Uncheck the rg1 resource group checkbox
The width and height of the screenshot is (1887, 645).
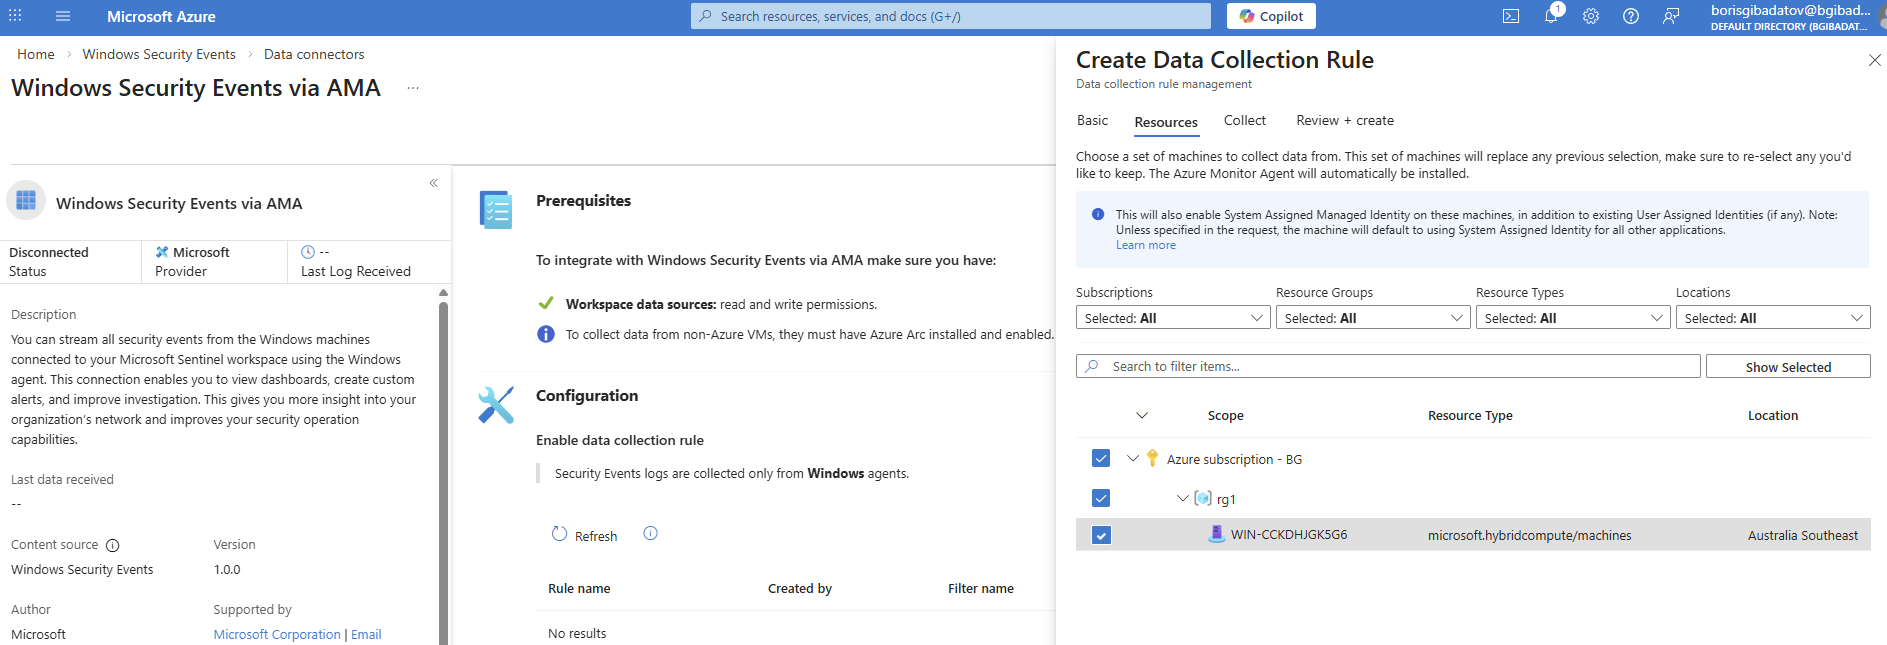1101,498
